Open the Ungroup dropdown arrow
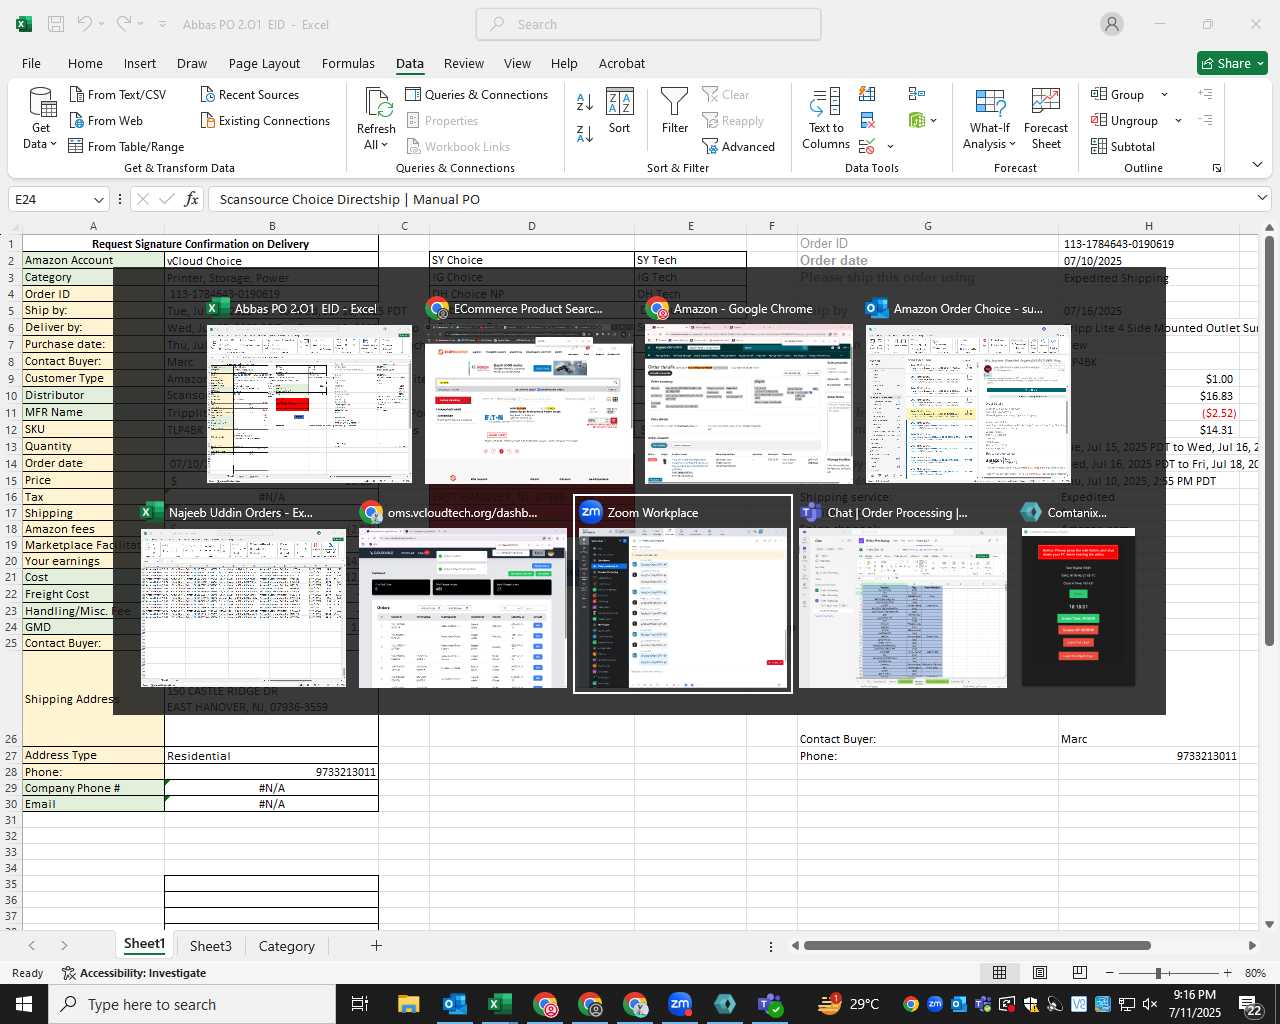Image resolution: width=1280 pixels, height=1024 pixels. point(1178,120)
